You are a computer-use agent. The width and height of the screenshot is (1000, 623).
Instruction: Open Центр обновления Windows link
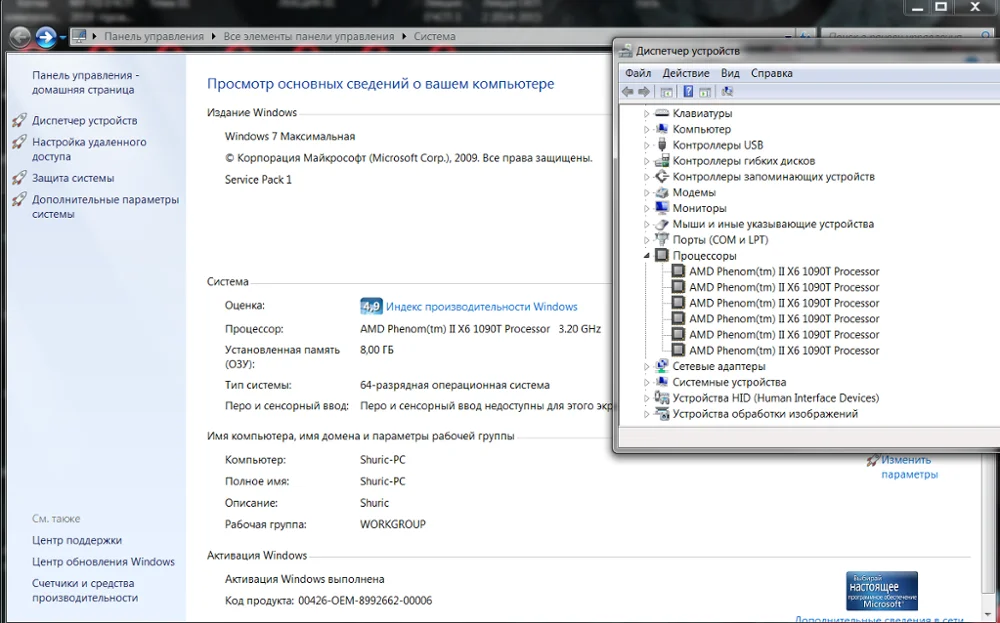(103, 562)
